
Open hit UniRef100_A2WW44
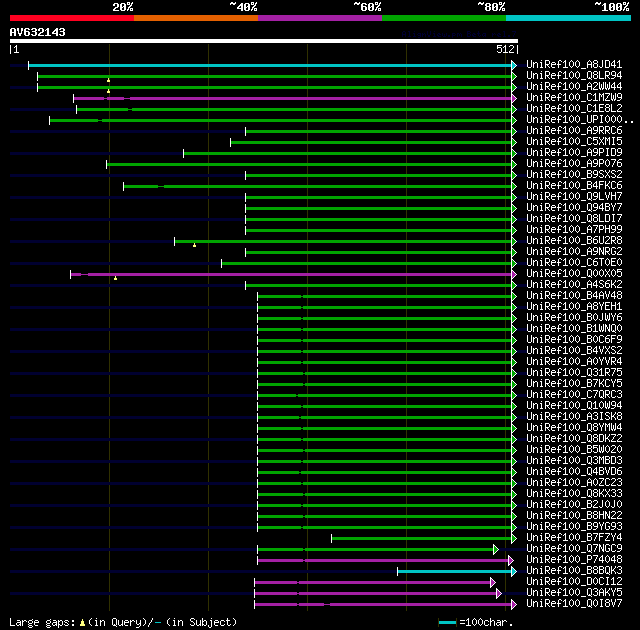(x=574, y=87)
